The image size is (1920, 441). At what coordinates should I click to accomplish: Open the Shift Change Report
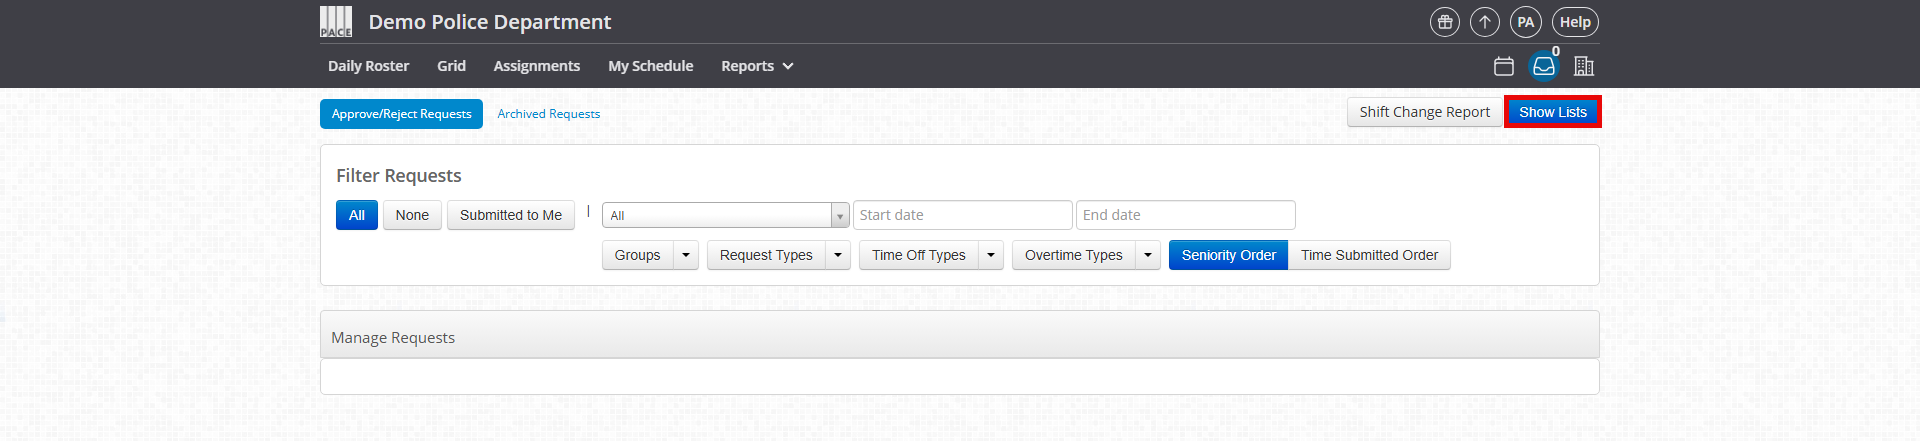coord(1424,112)
